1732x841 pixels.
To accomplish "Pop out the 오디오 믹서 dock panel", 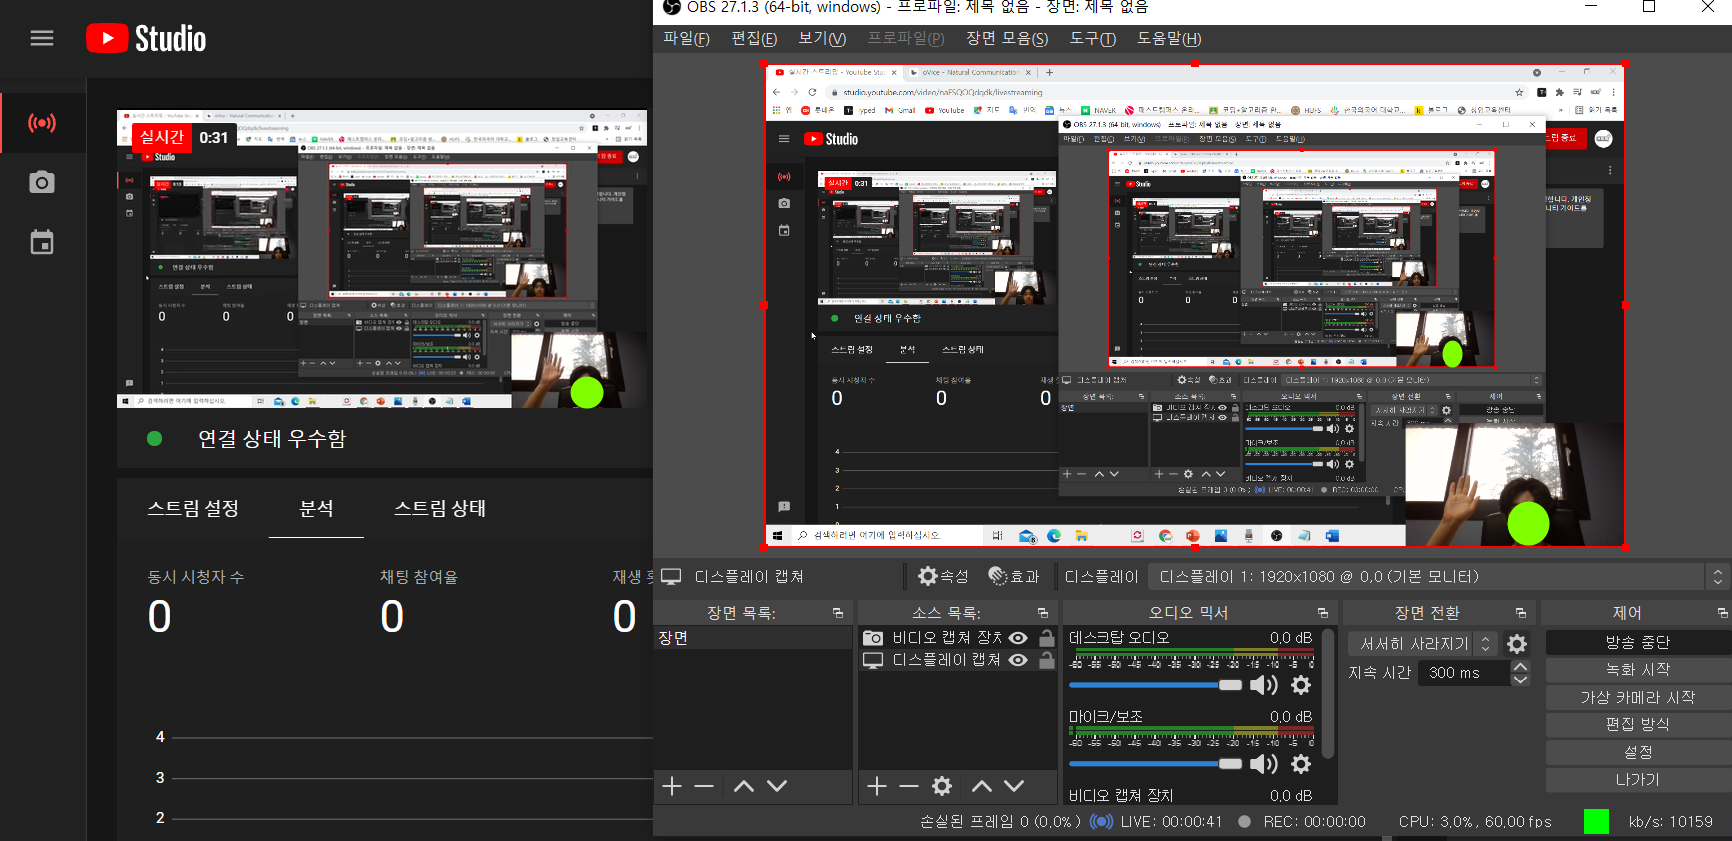I will [1323, 613].
